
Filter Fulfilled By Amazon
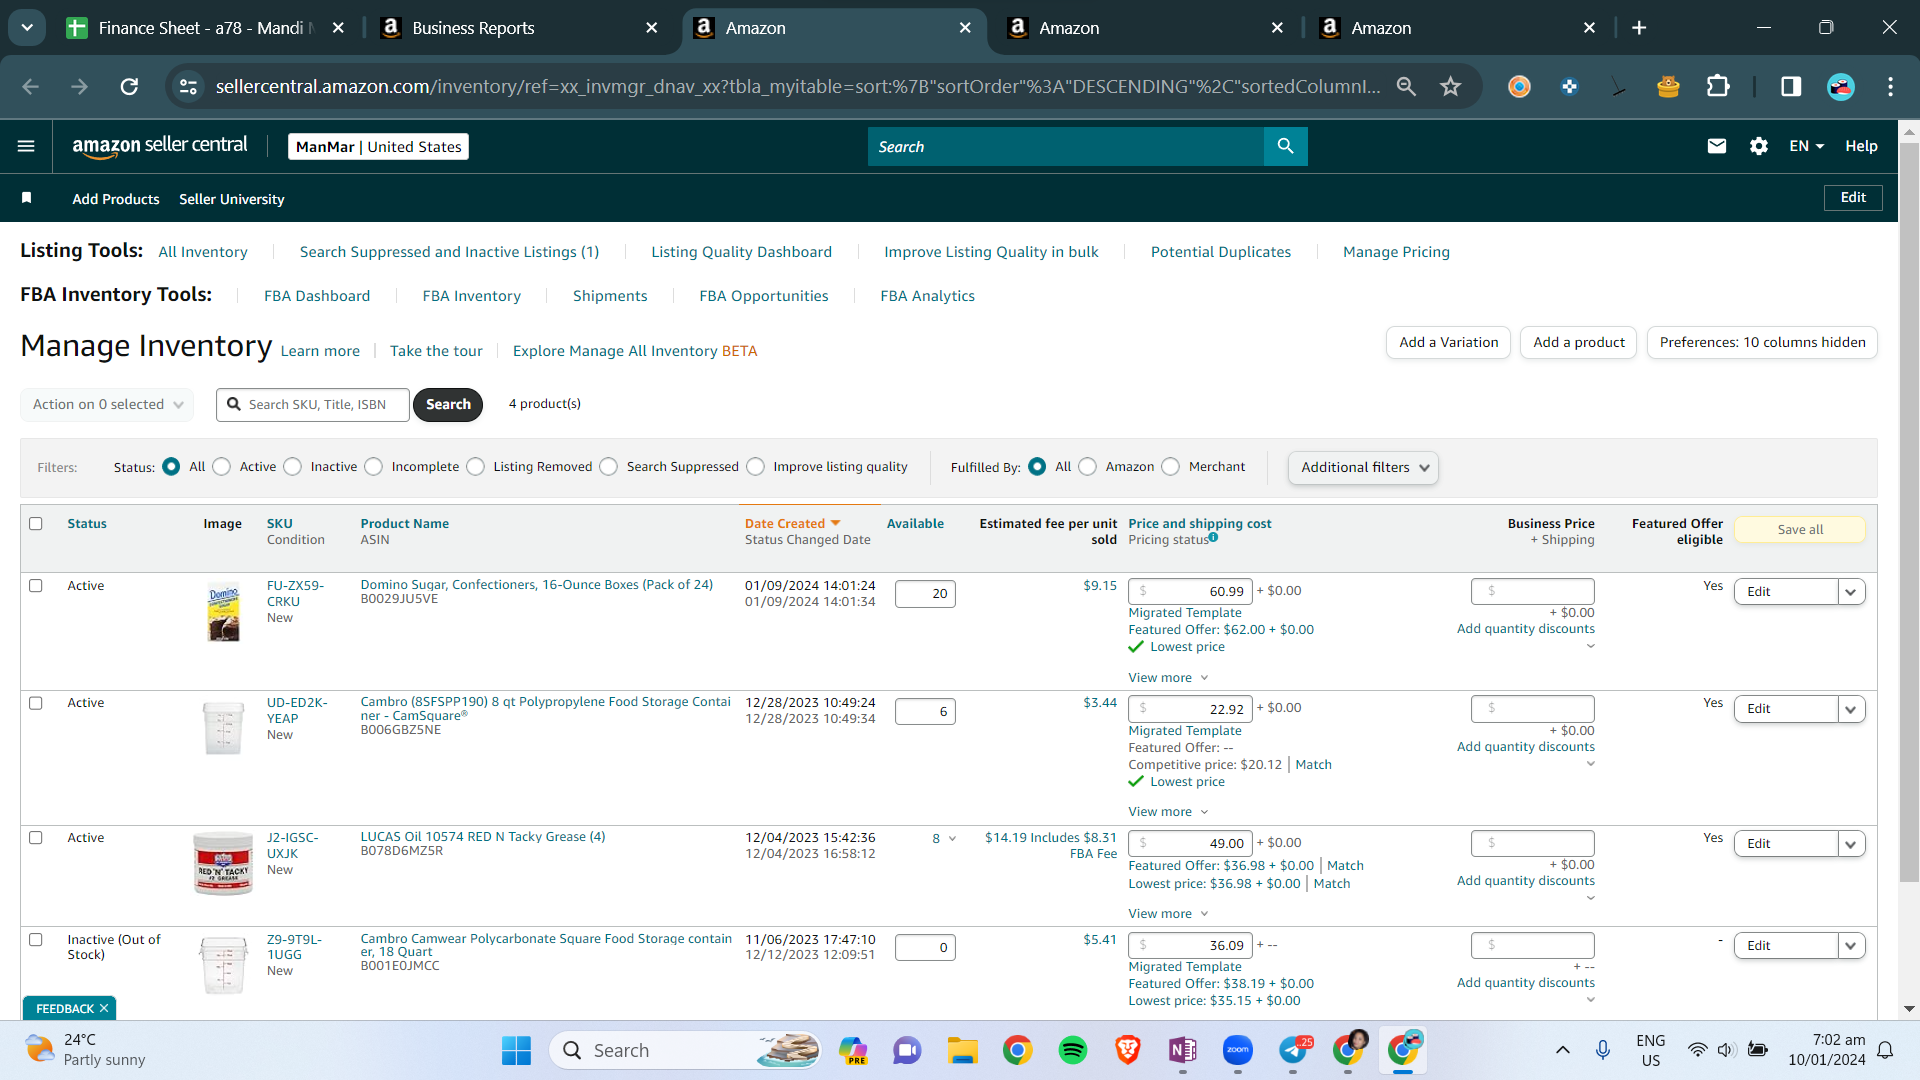(1088, 467)
